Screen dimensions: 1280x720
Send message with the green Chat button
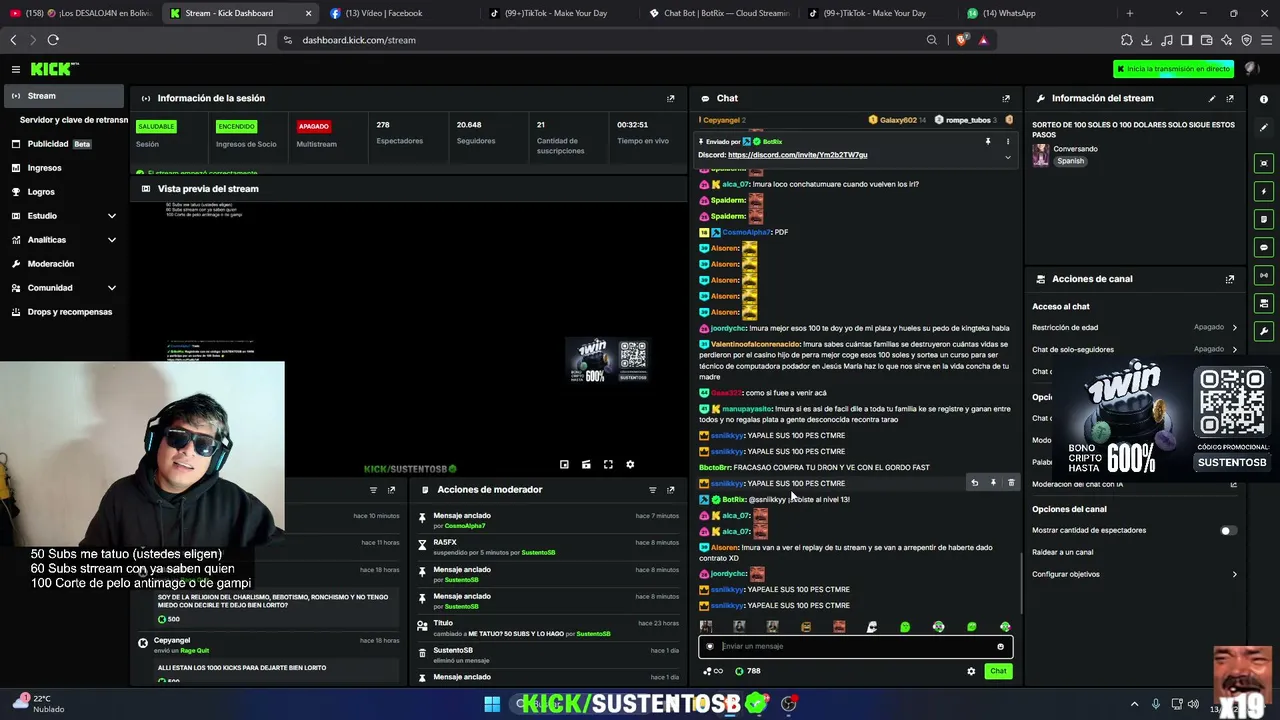click(998, 671)
